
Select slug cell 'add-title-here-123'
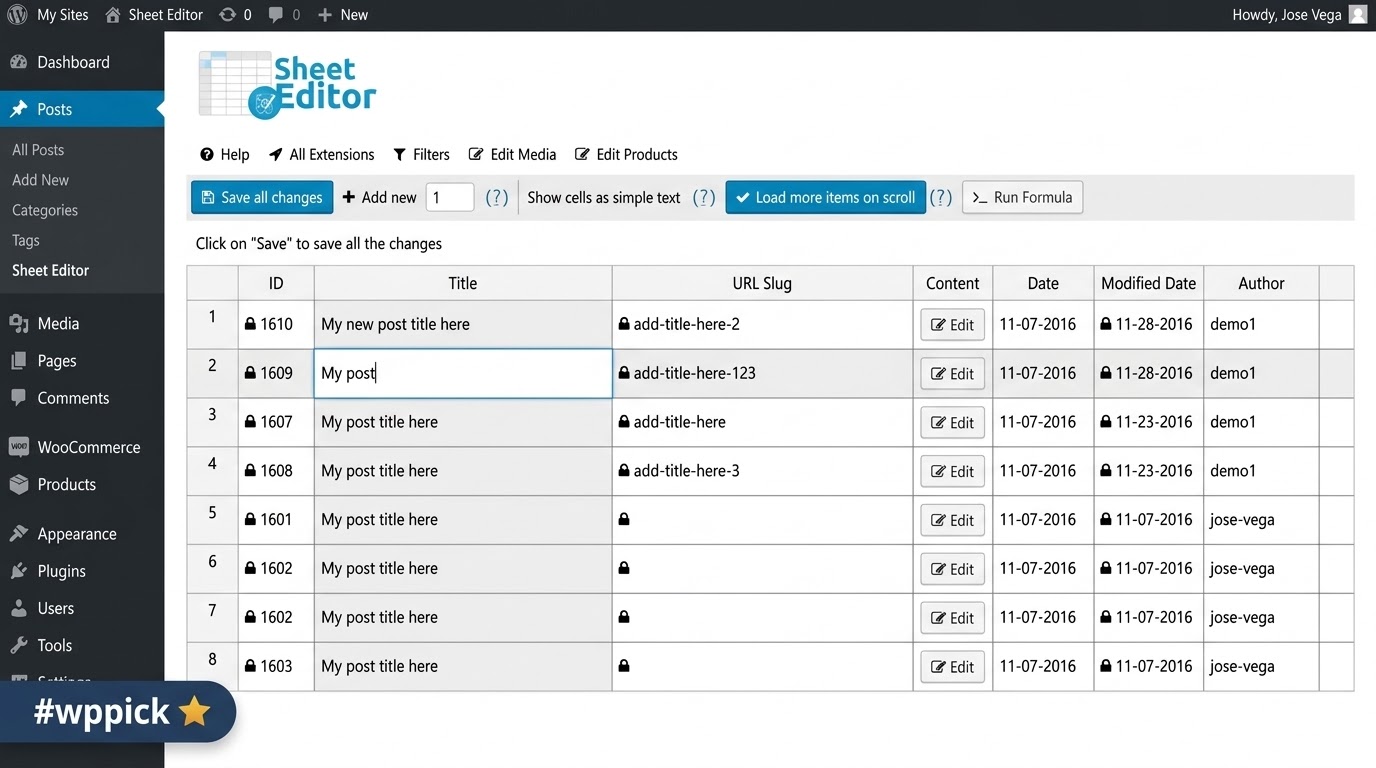[762, 373]
